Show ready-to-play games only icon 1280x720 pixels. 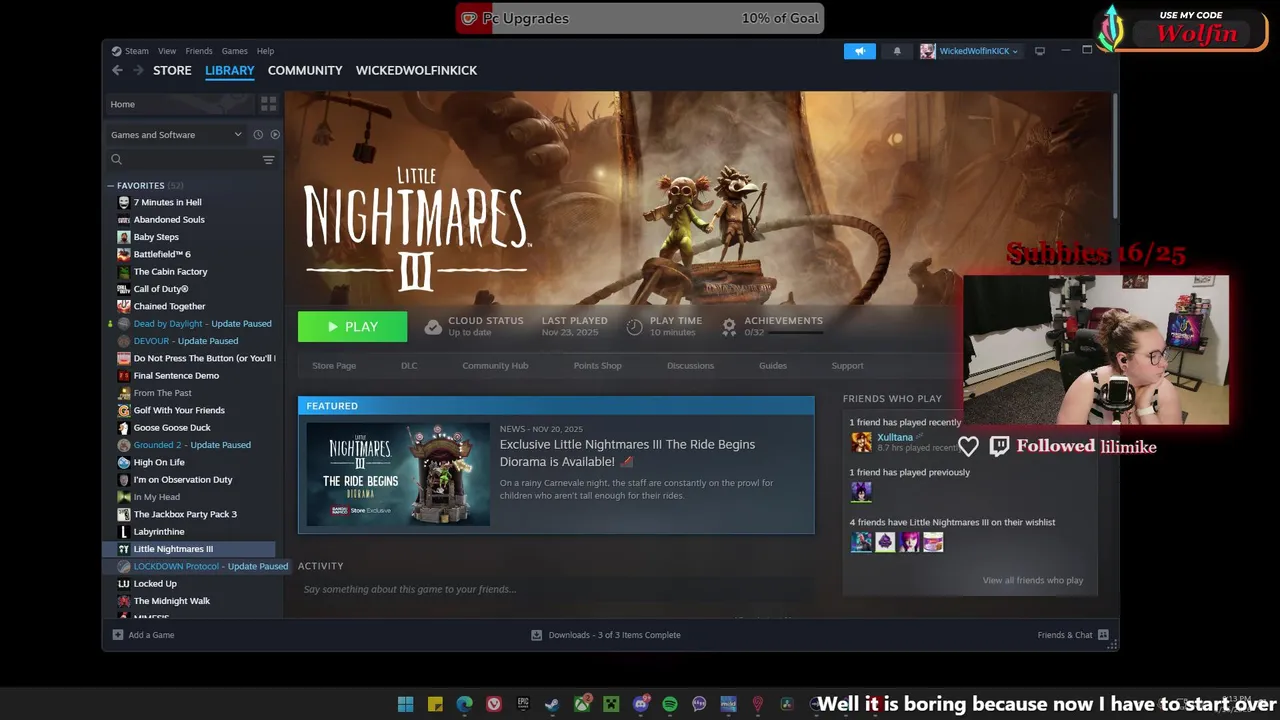click(275, 134)
